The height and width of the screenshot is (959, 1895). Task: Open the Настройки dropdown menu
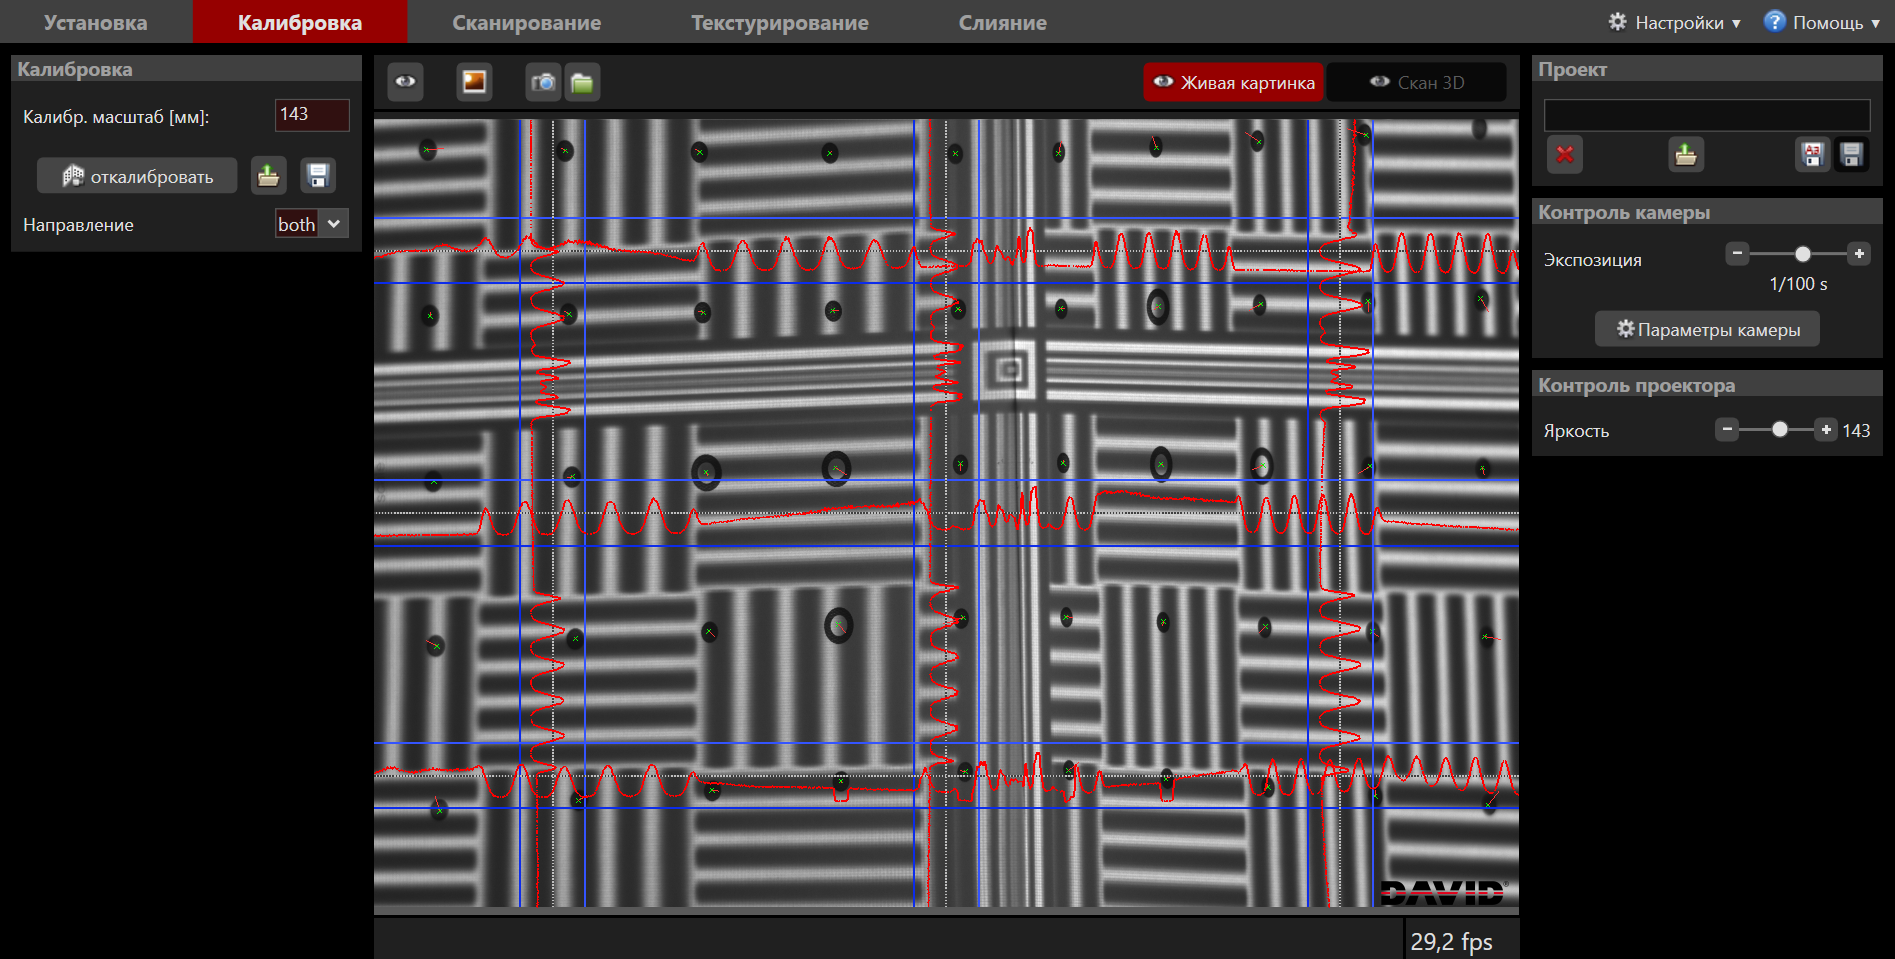pyautogui.click(x=1675, y=22)
